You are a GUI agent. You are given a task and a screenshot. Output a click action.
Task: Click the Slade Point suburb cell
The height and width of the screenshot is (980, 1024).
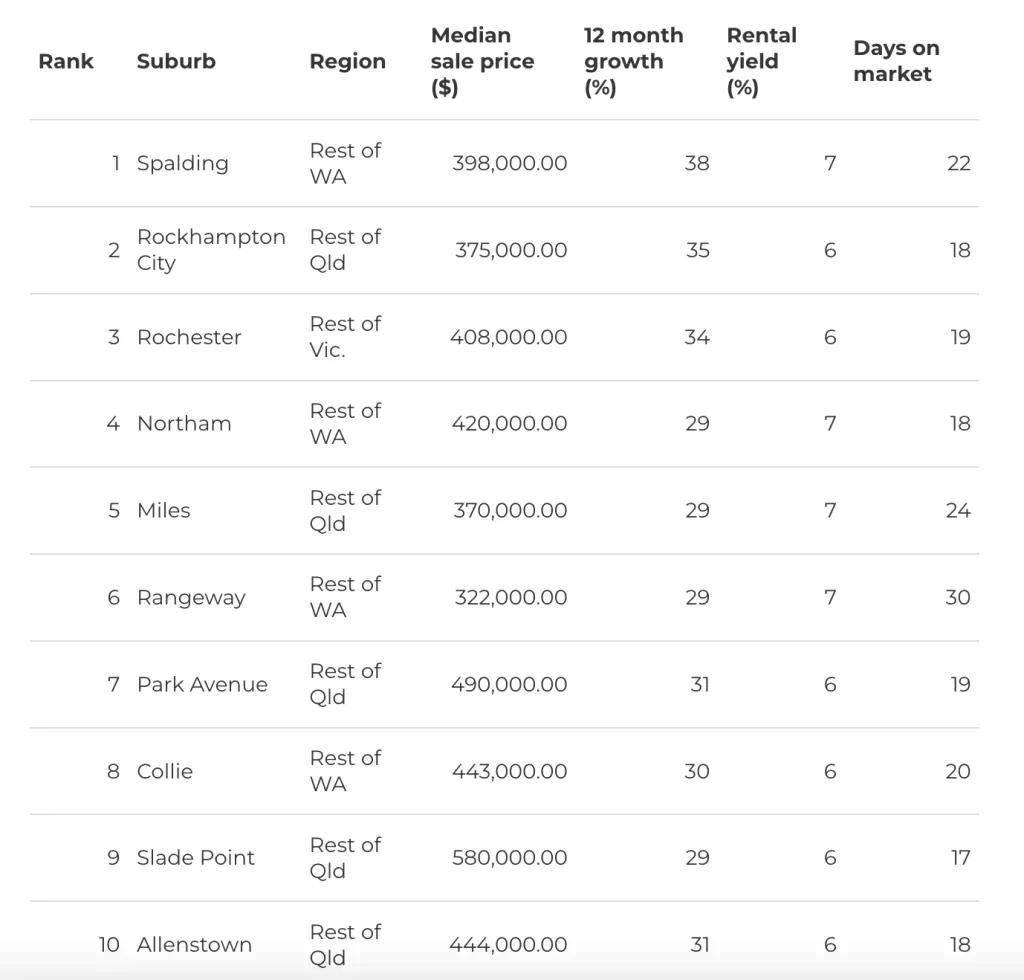[x=196, y=857]
